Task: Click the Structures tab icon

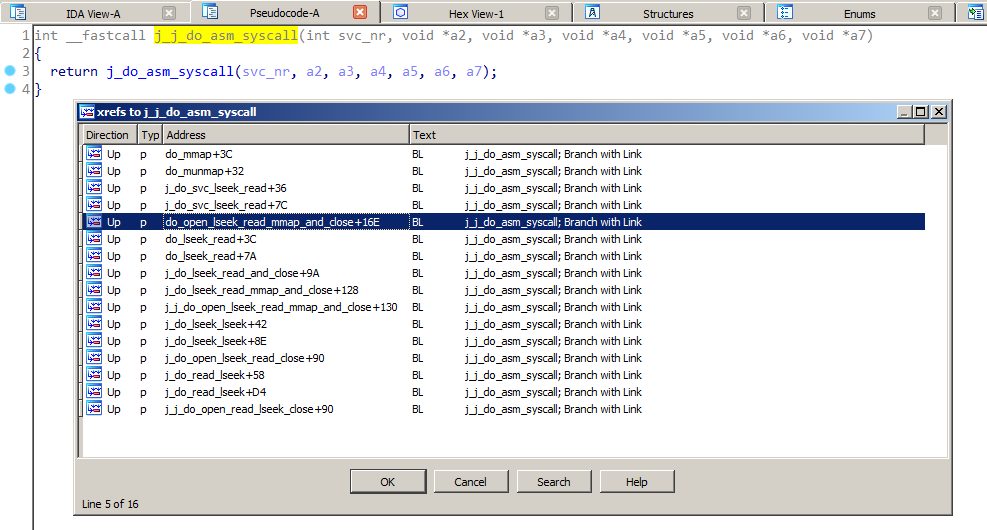Action: (592, 12)
